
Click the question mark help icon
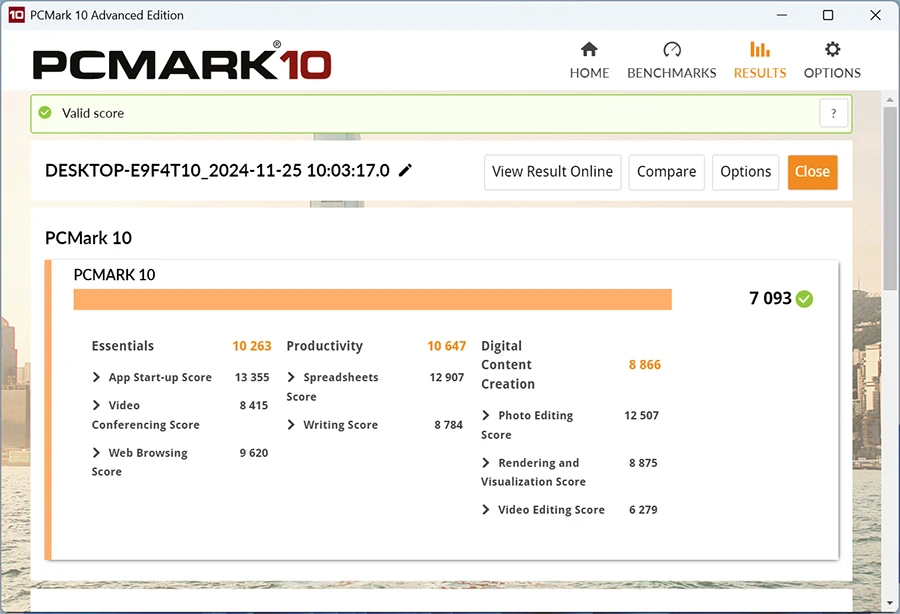(833, 113)
